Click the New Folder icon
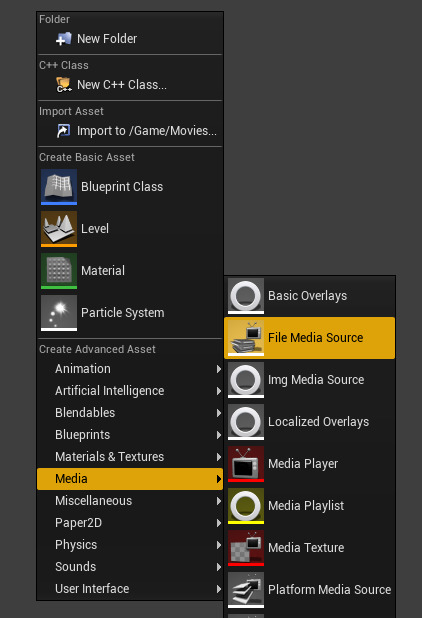 [x=63, y=39]
